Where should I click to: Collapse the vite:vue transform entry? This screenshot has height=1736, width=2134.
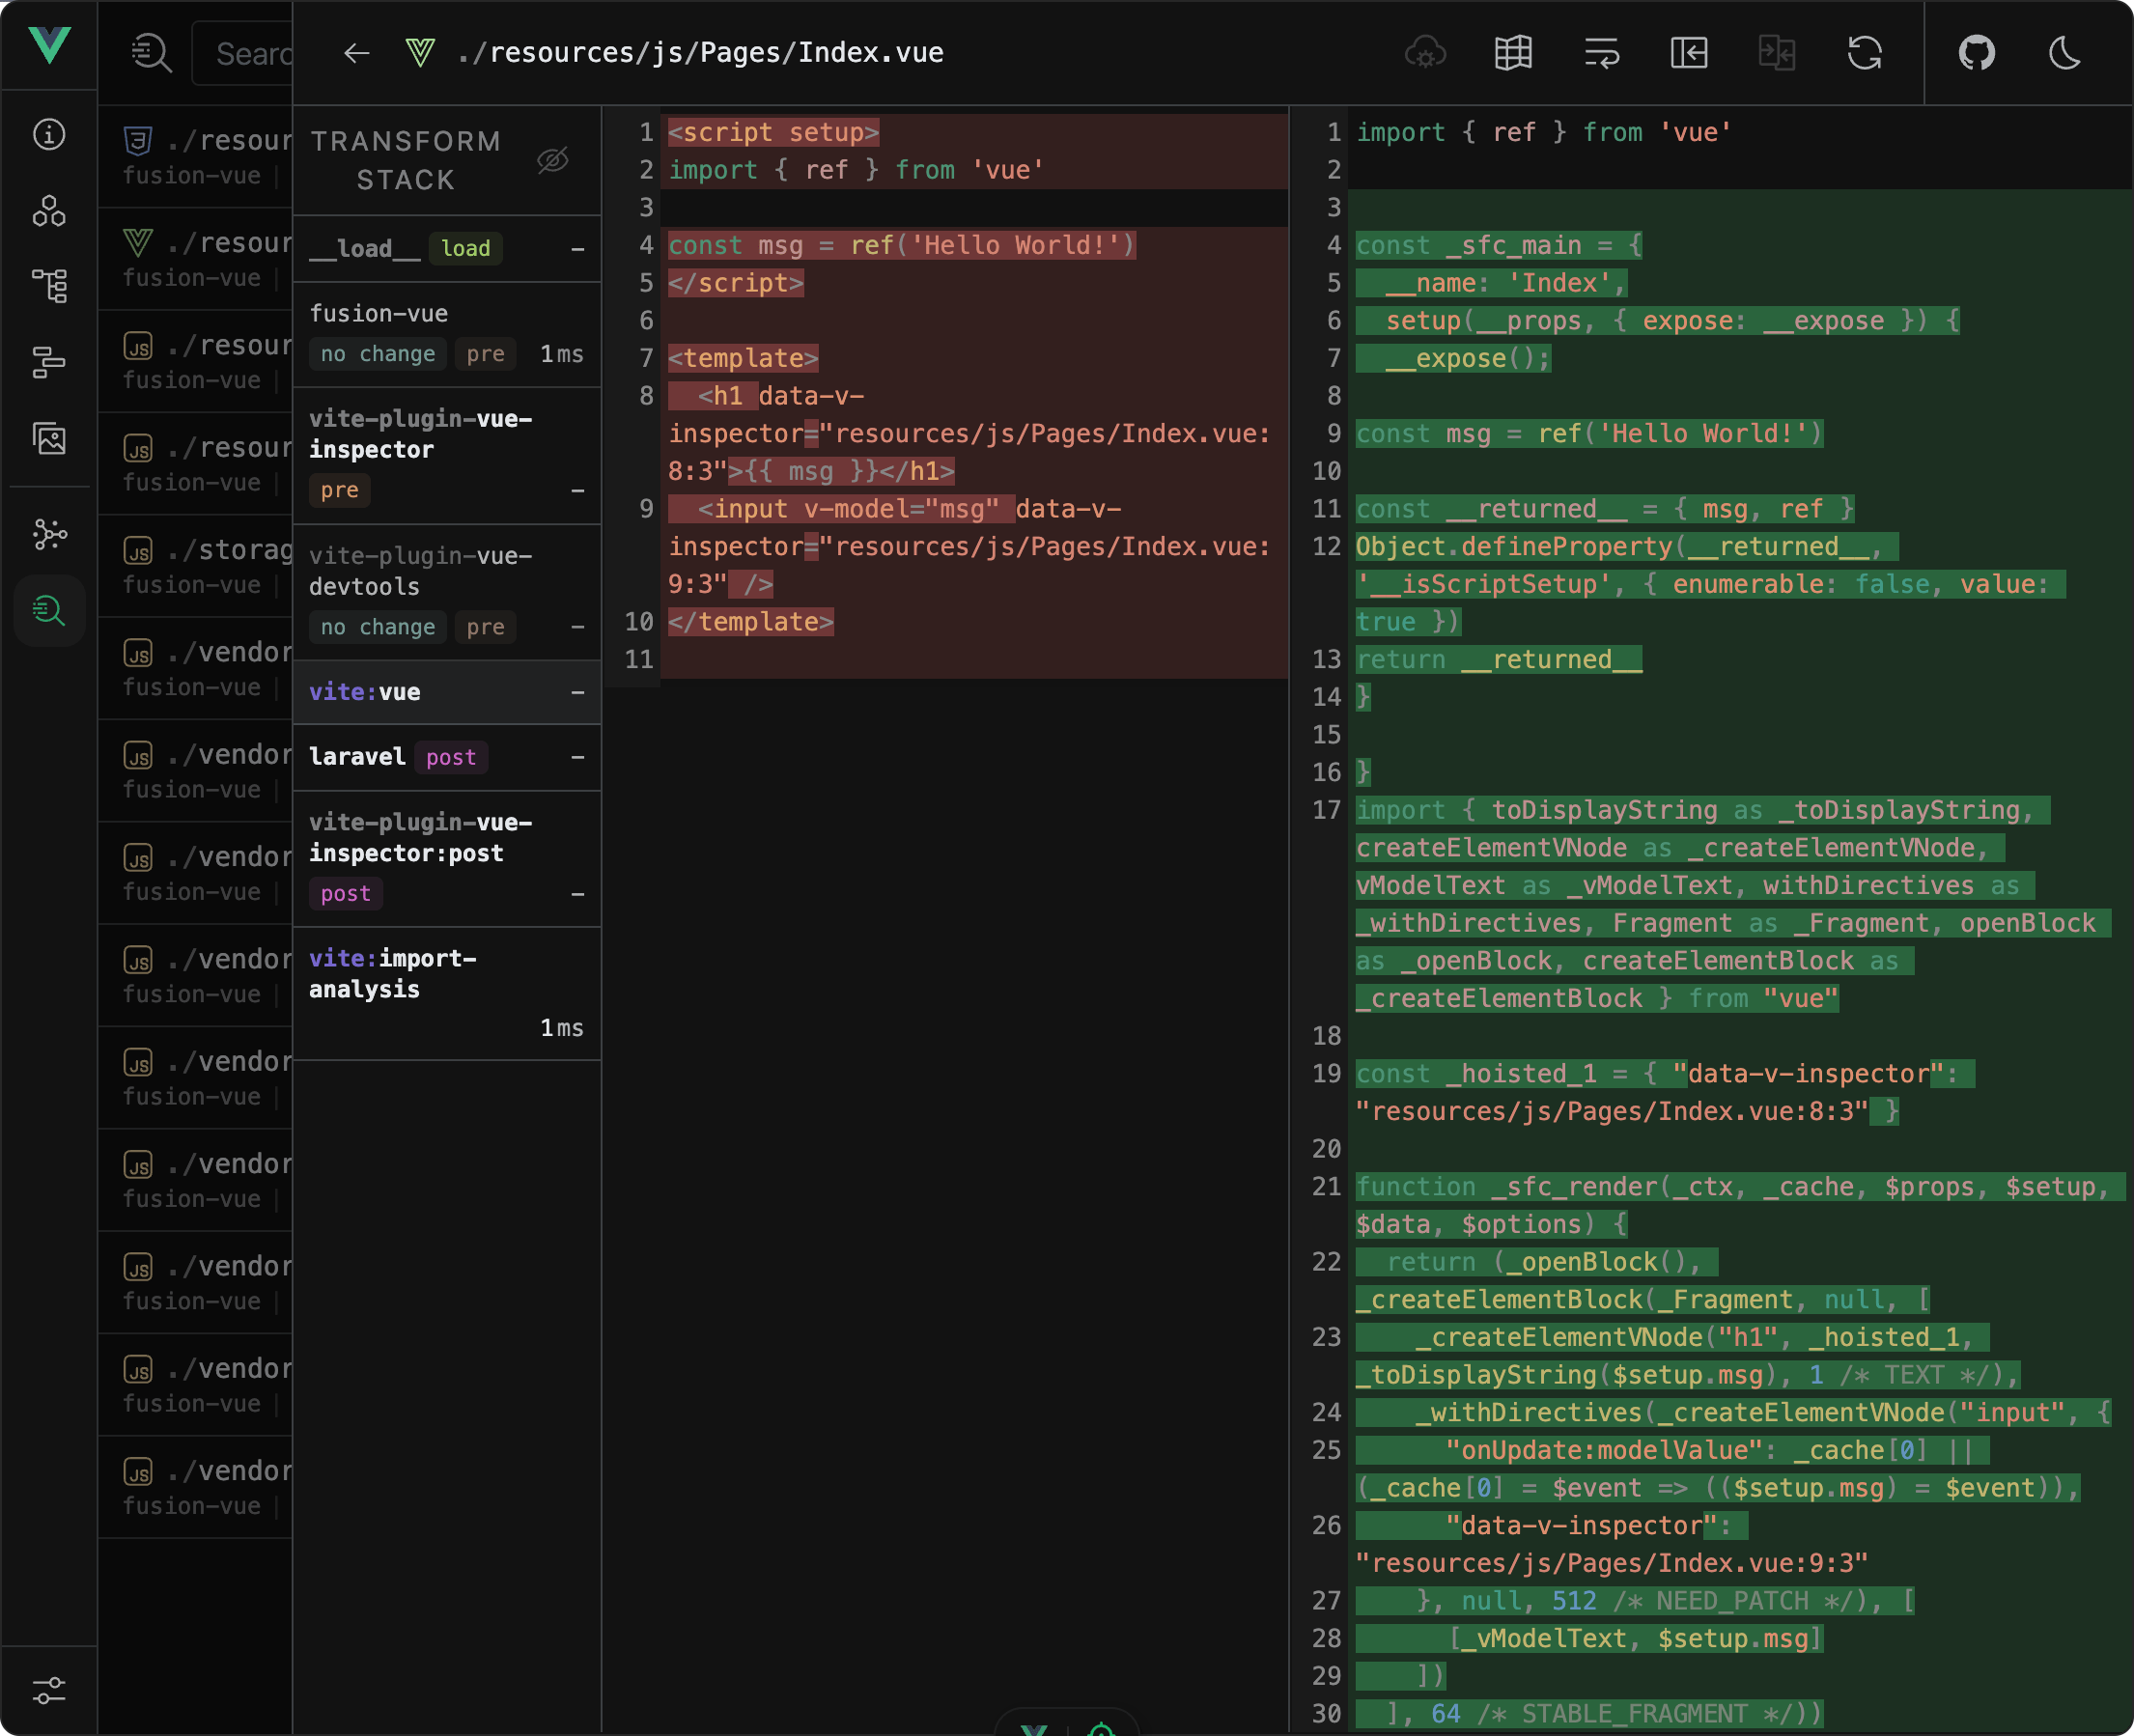point(578,692)
